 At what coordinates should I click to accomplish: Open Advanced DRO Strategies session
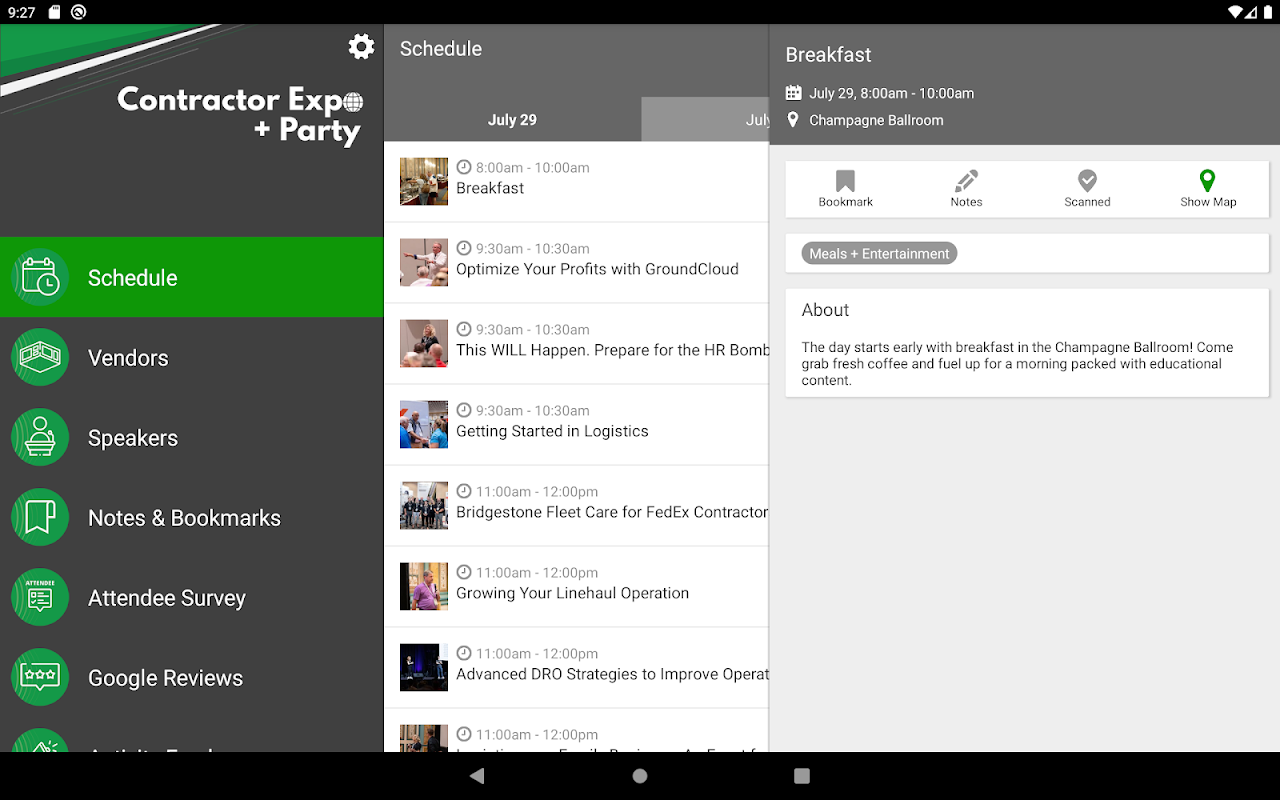coord(576,667)
